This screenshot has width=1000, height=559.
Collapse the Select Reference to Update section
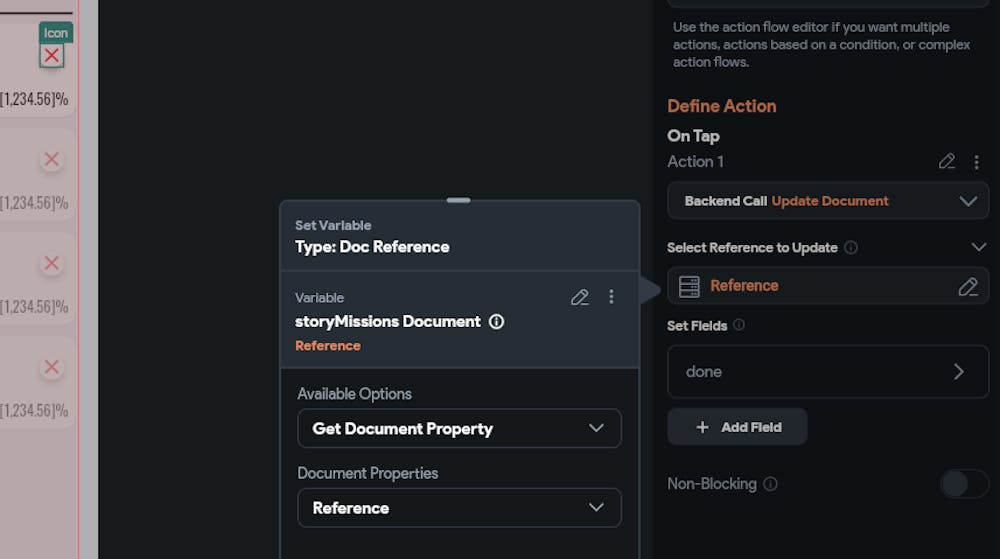979,247
